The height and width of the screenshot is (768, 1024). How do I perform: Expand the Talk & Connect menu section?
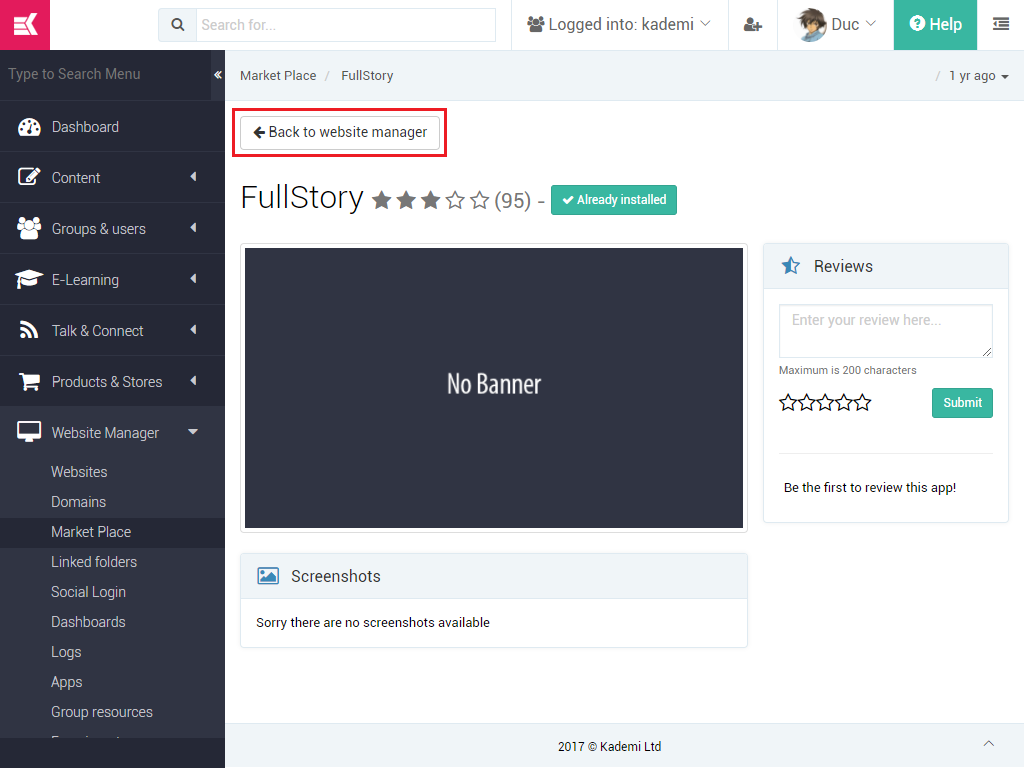click(x=193, y=330)
